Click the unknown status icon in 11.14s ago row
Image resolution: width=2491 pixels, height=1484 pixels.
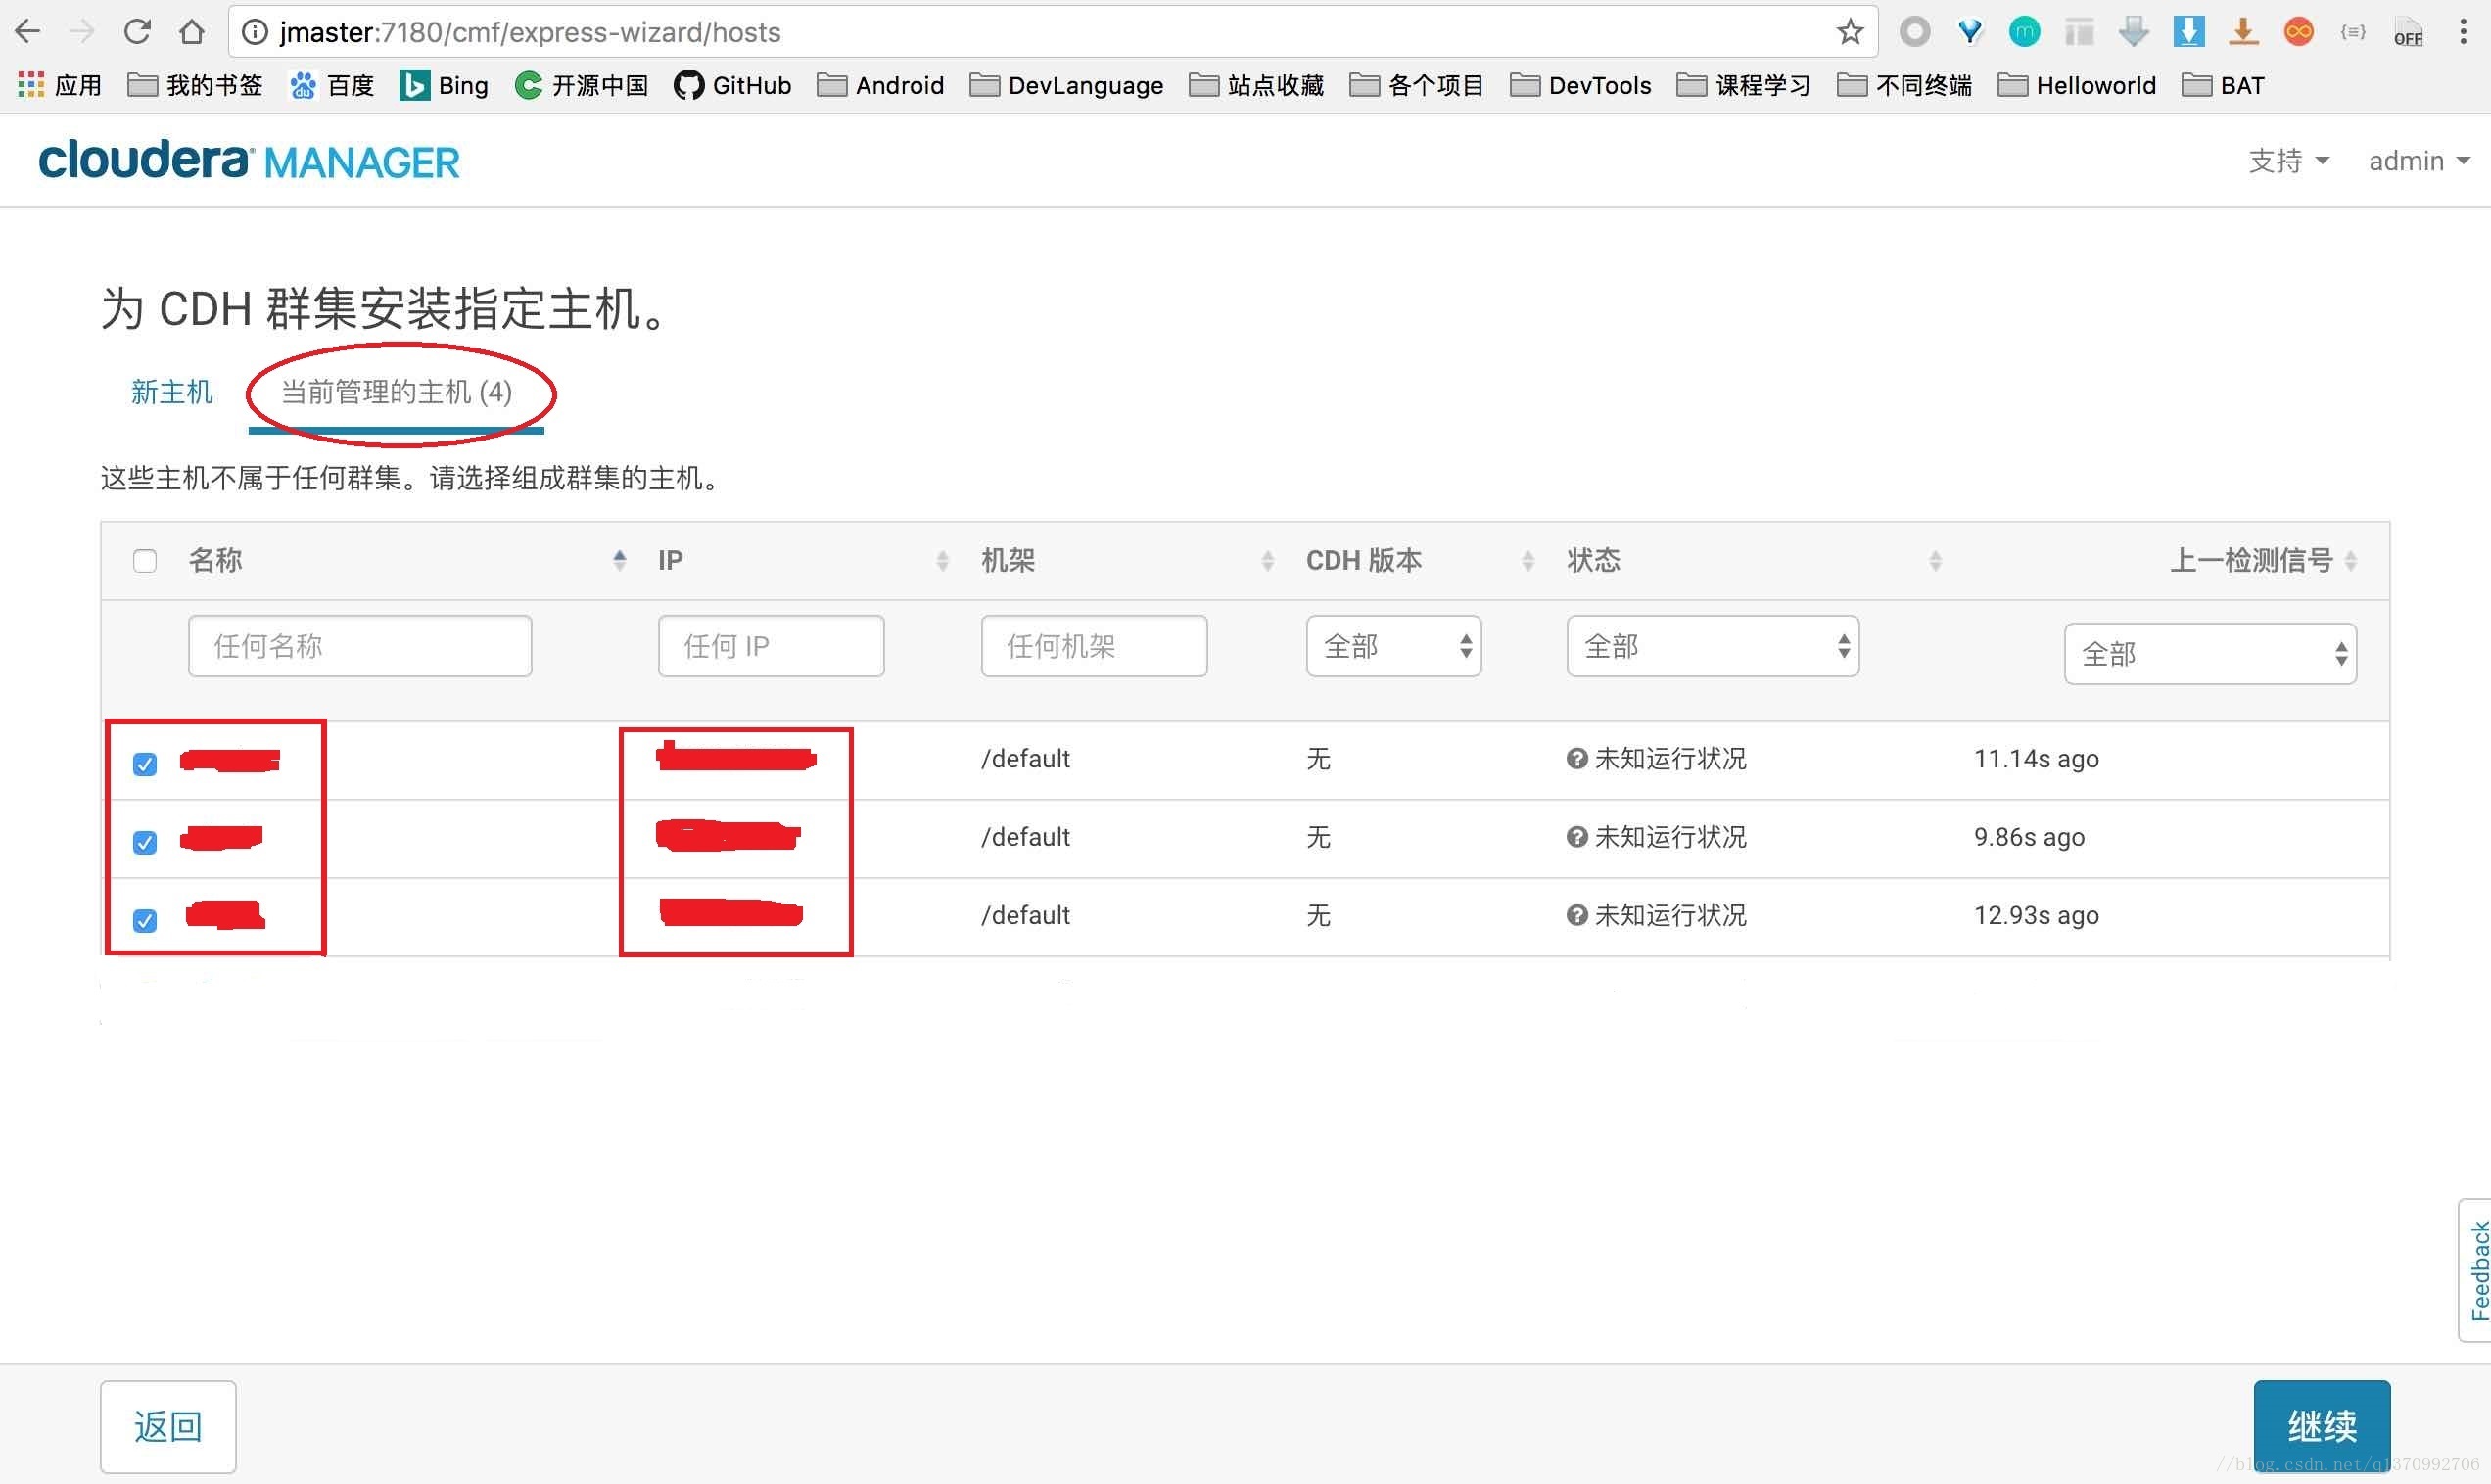(1577, 759)
